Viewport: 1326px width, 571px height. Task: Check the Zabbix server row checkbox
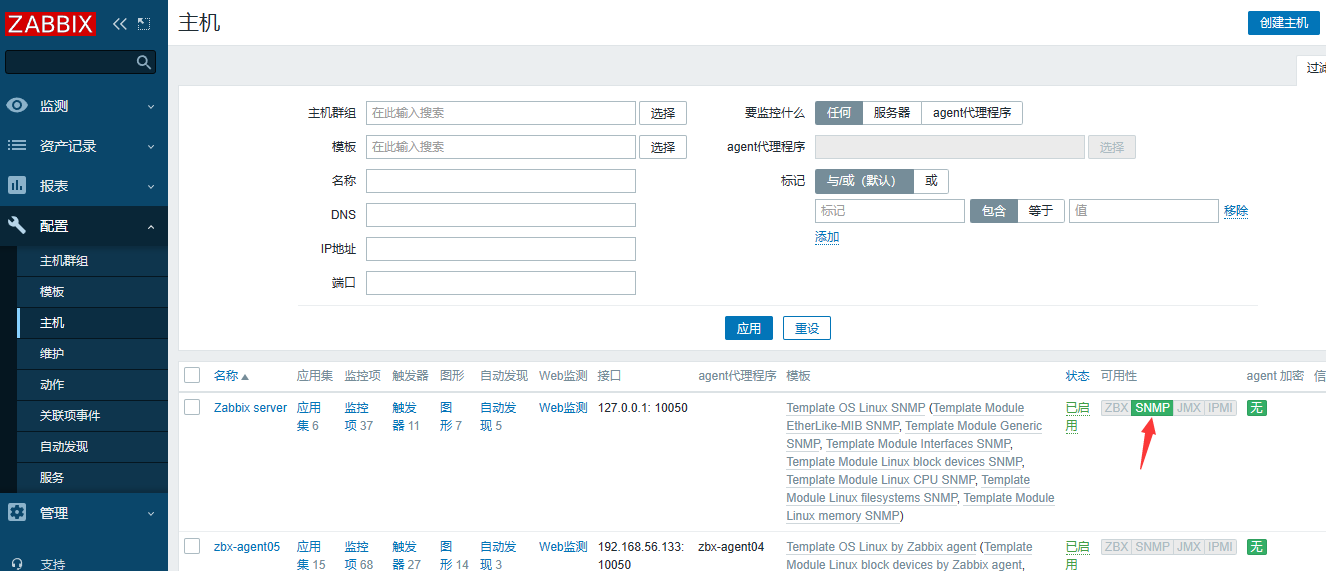point(193,406)
